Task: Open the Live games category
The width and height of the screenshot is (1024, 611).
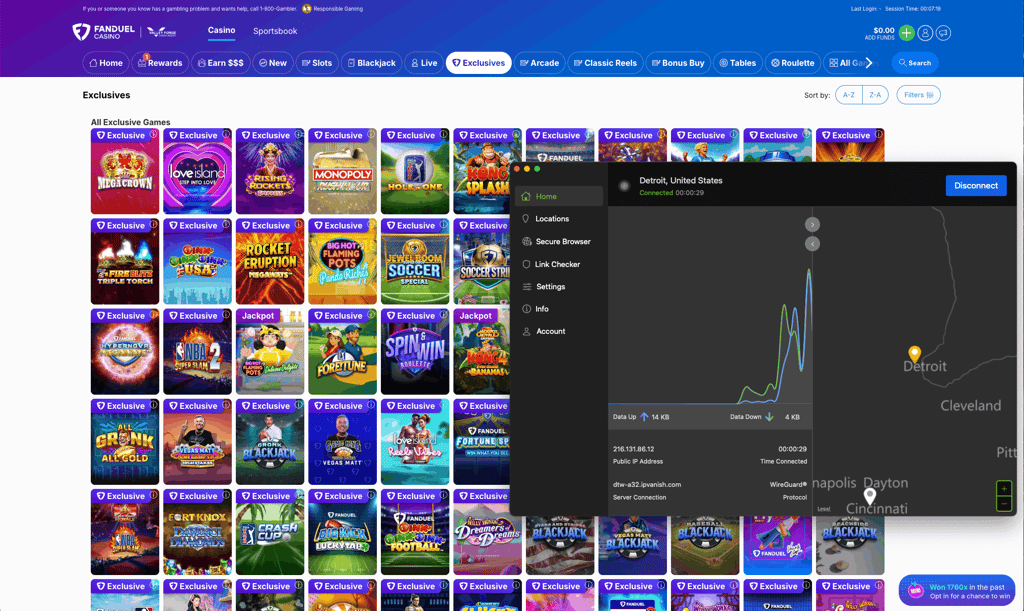Action: point(424,63)
